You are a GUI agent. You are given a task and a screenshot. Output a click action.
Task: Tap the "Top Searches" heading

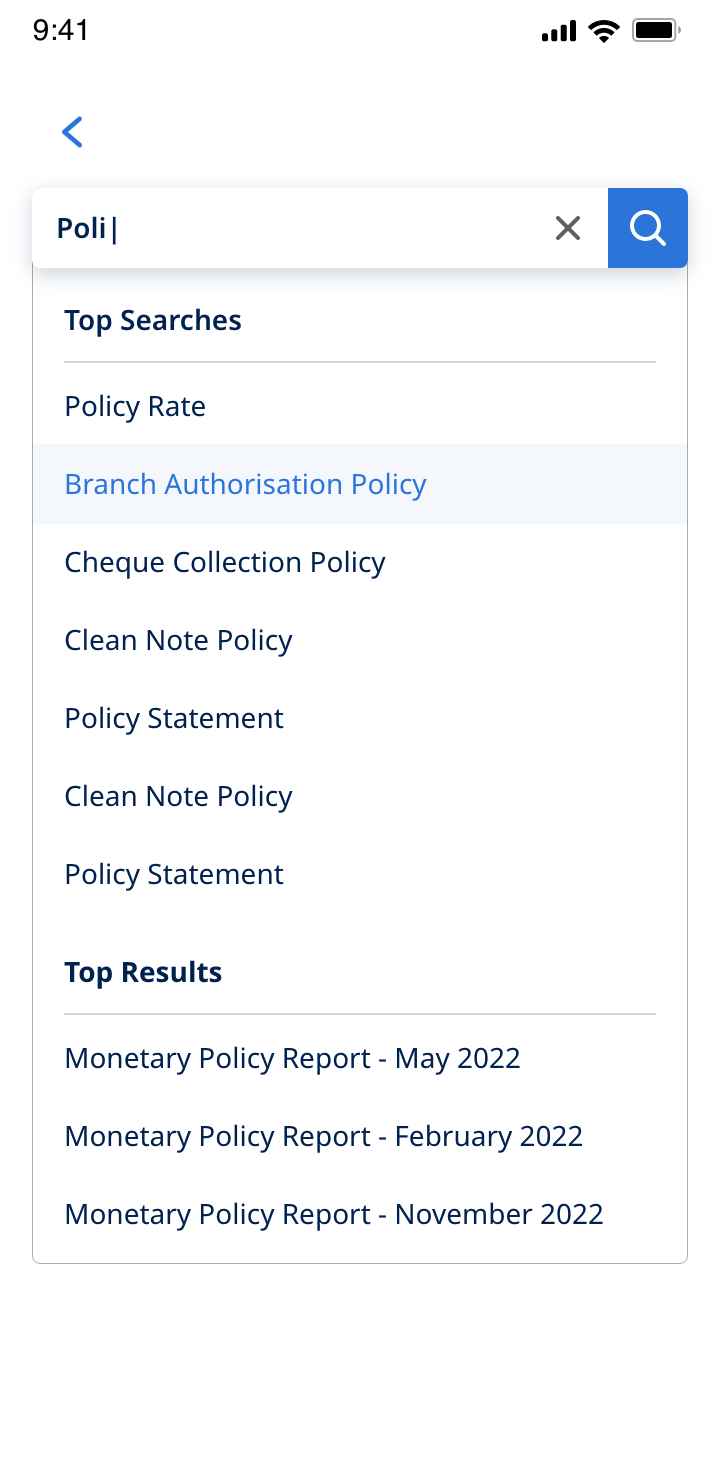point(153,320)
